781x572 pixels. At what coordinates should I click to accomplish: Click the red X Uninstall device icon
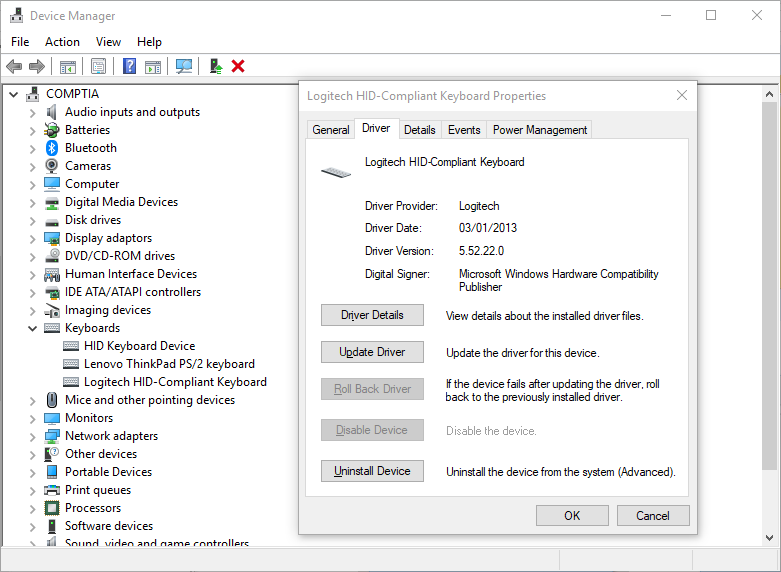238,66
